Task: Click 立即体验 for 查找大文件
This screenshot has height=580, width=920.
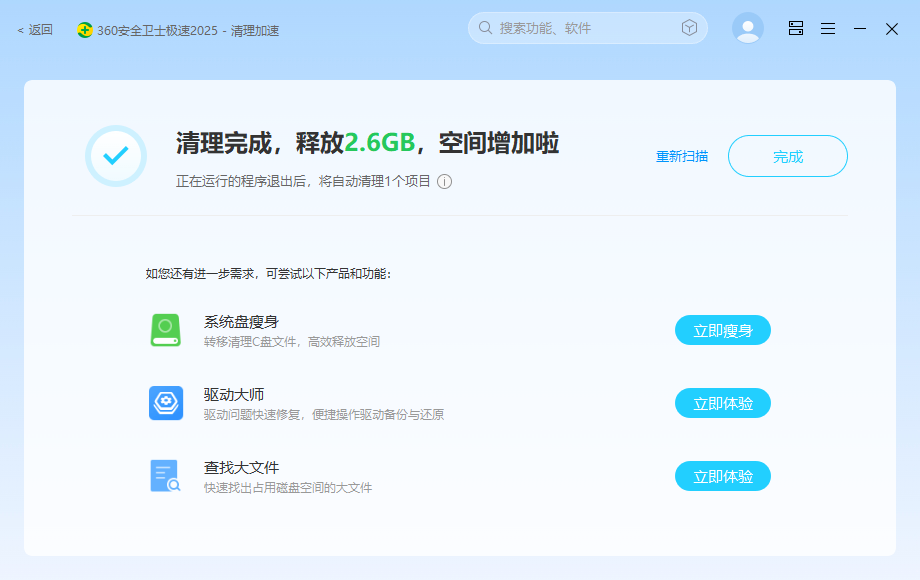Action: (x=722, y=476)
